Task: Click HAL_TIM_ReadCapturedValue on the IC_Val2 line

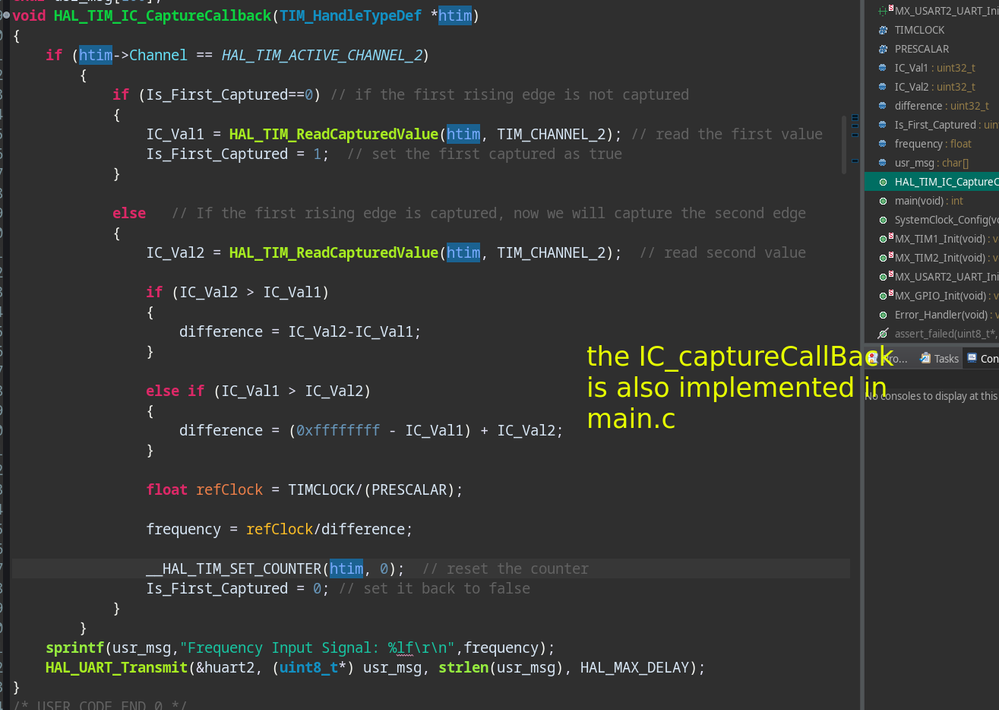Action: click(333, 253)
